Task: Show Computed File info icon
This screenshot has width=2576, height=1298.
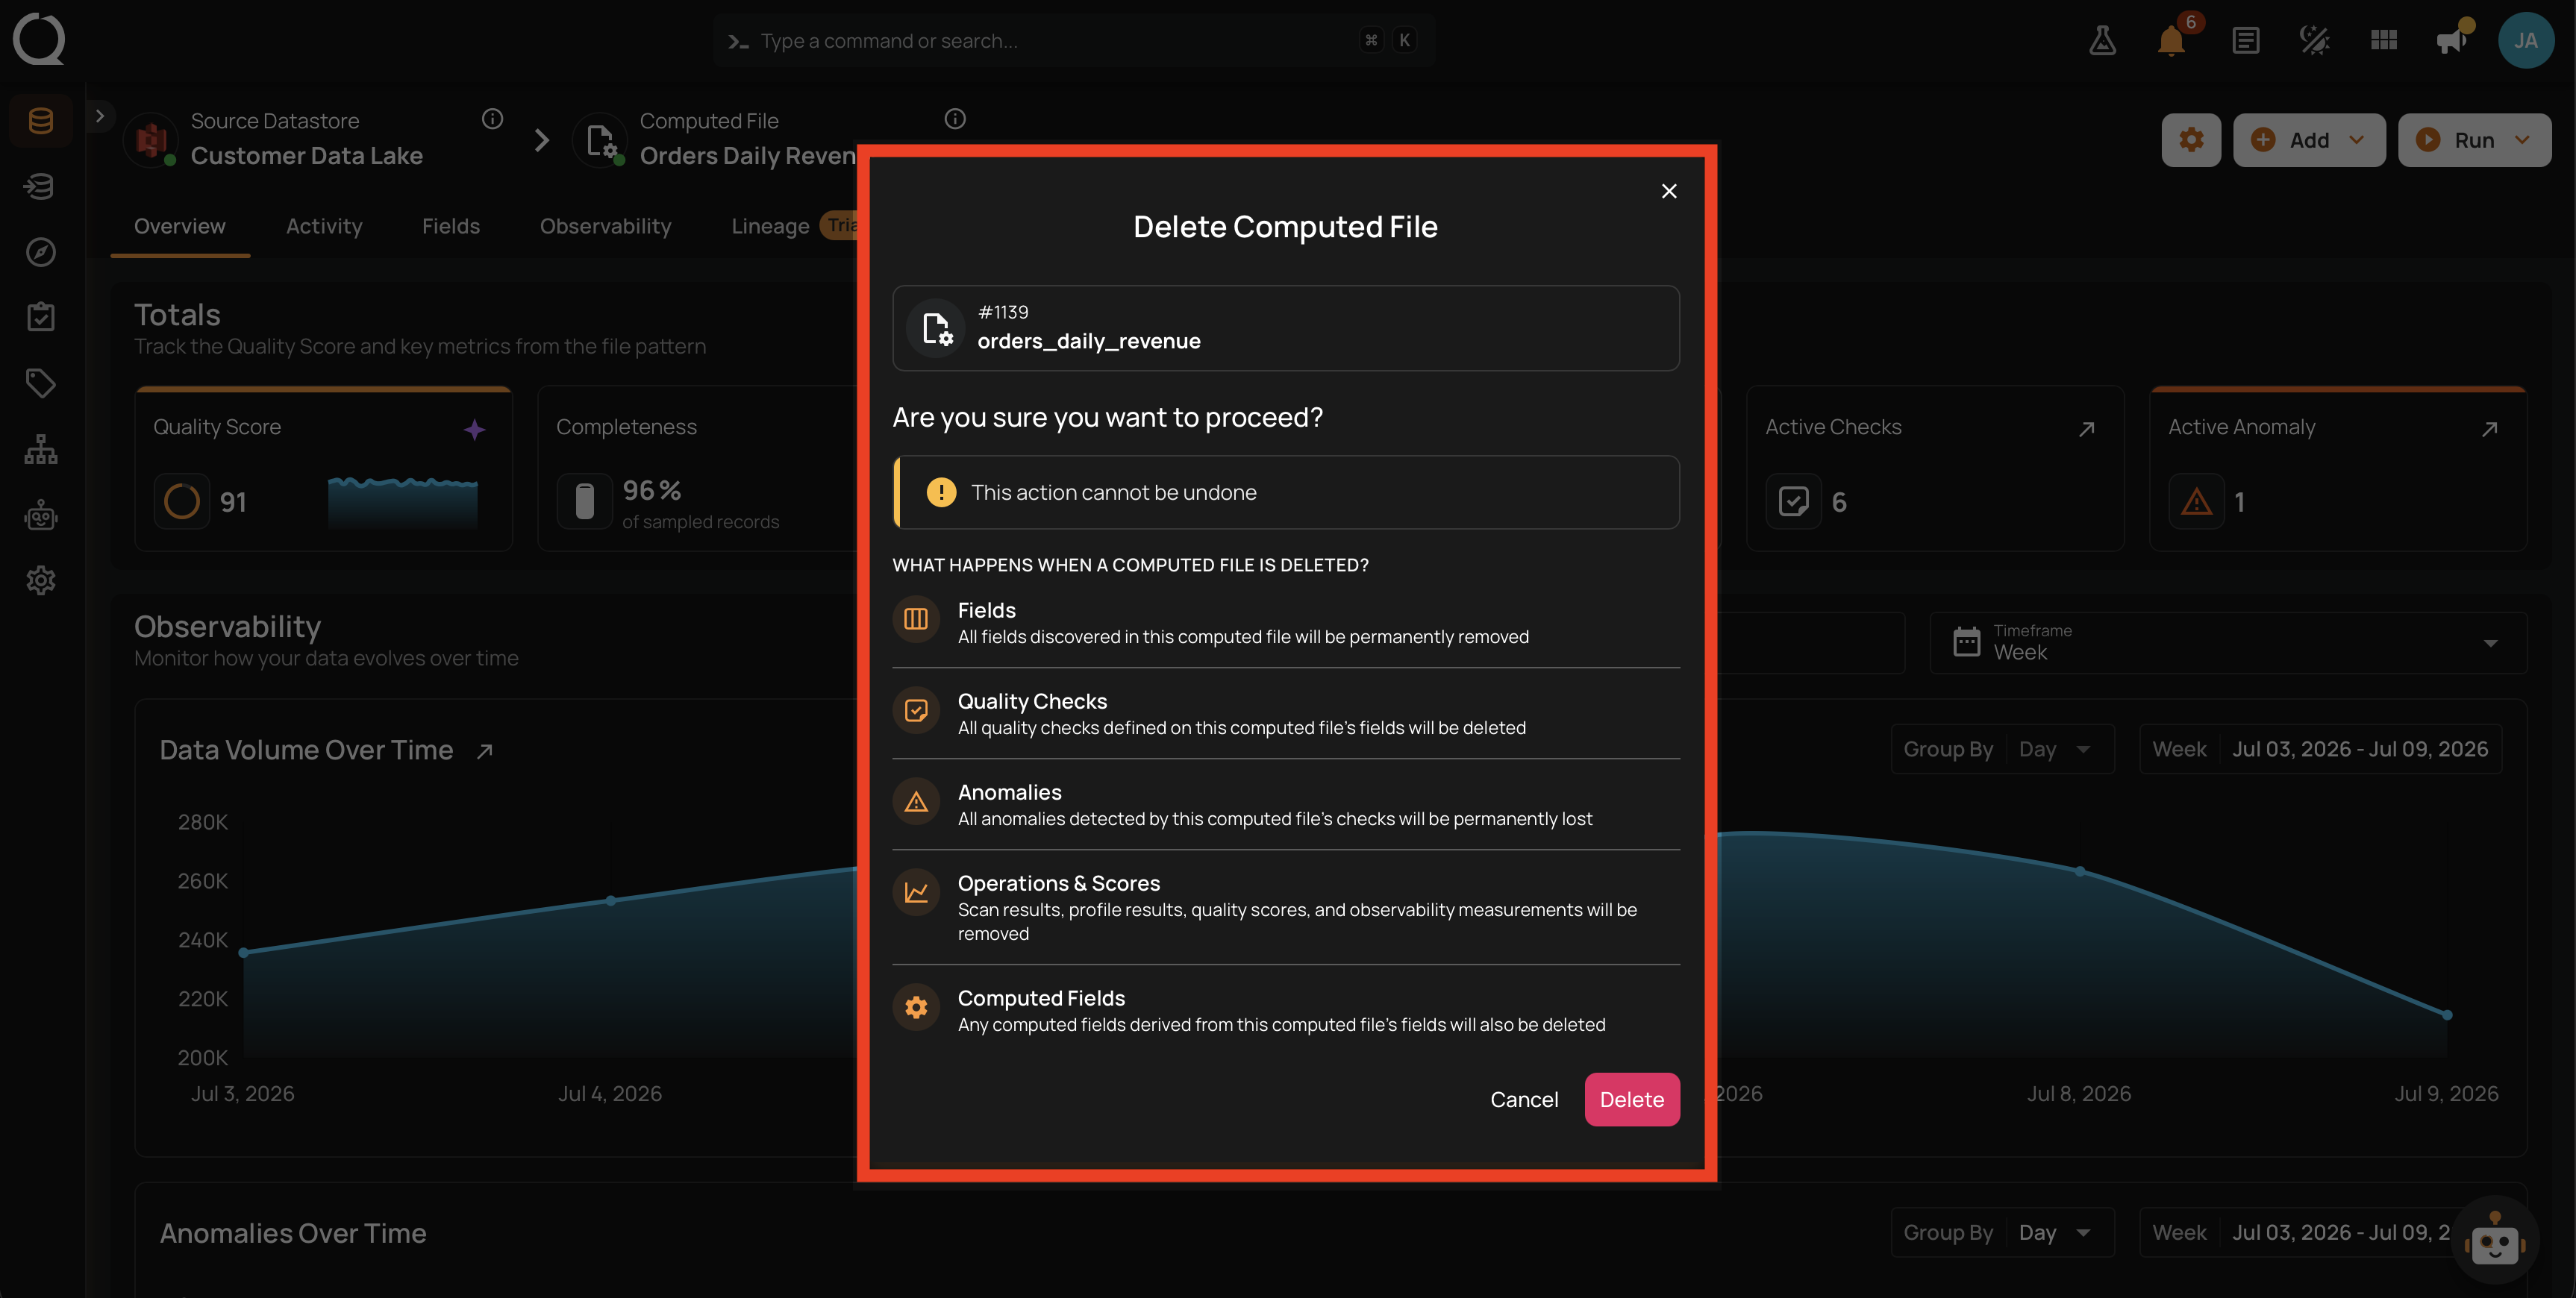Action: (955, 119)
